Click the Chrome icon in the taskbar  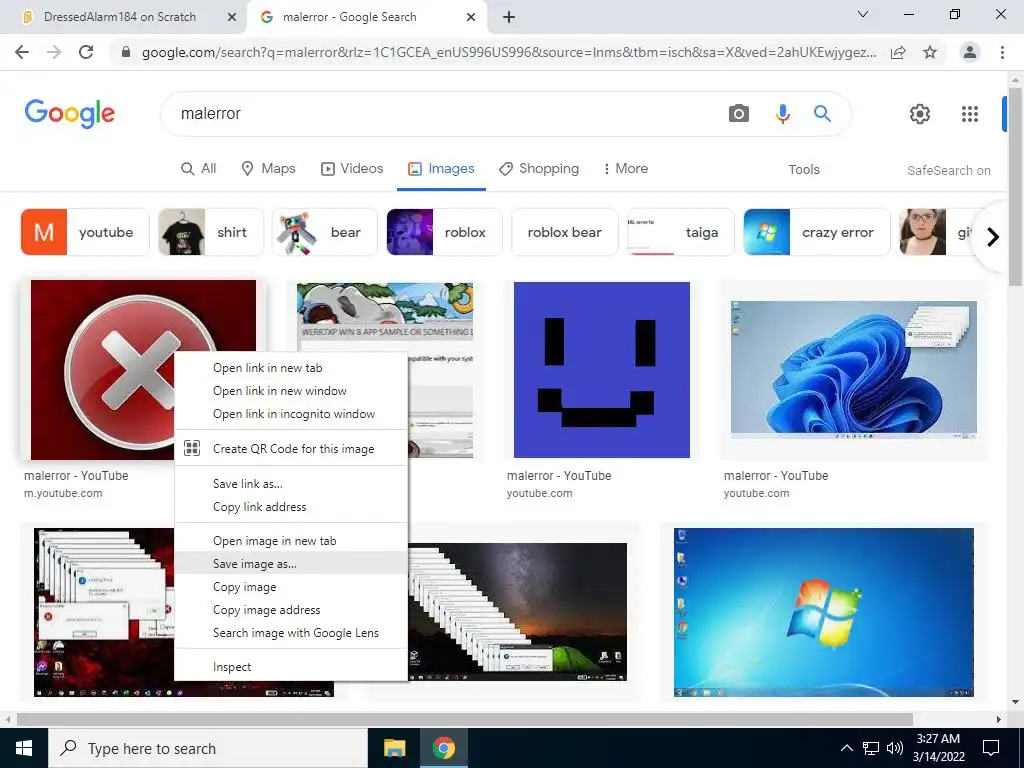443,748
